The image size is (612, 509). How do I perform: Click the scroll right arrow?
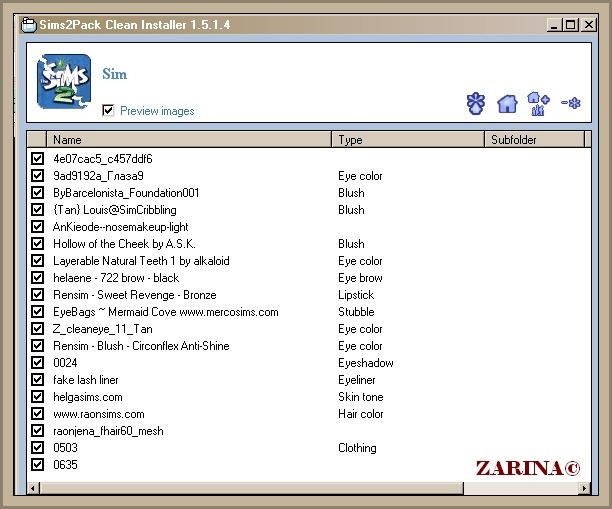click(584, 488)
